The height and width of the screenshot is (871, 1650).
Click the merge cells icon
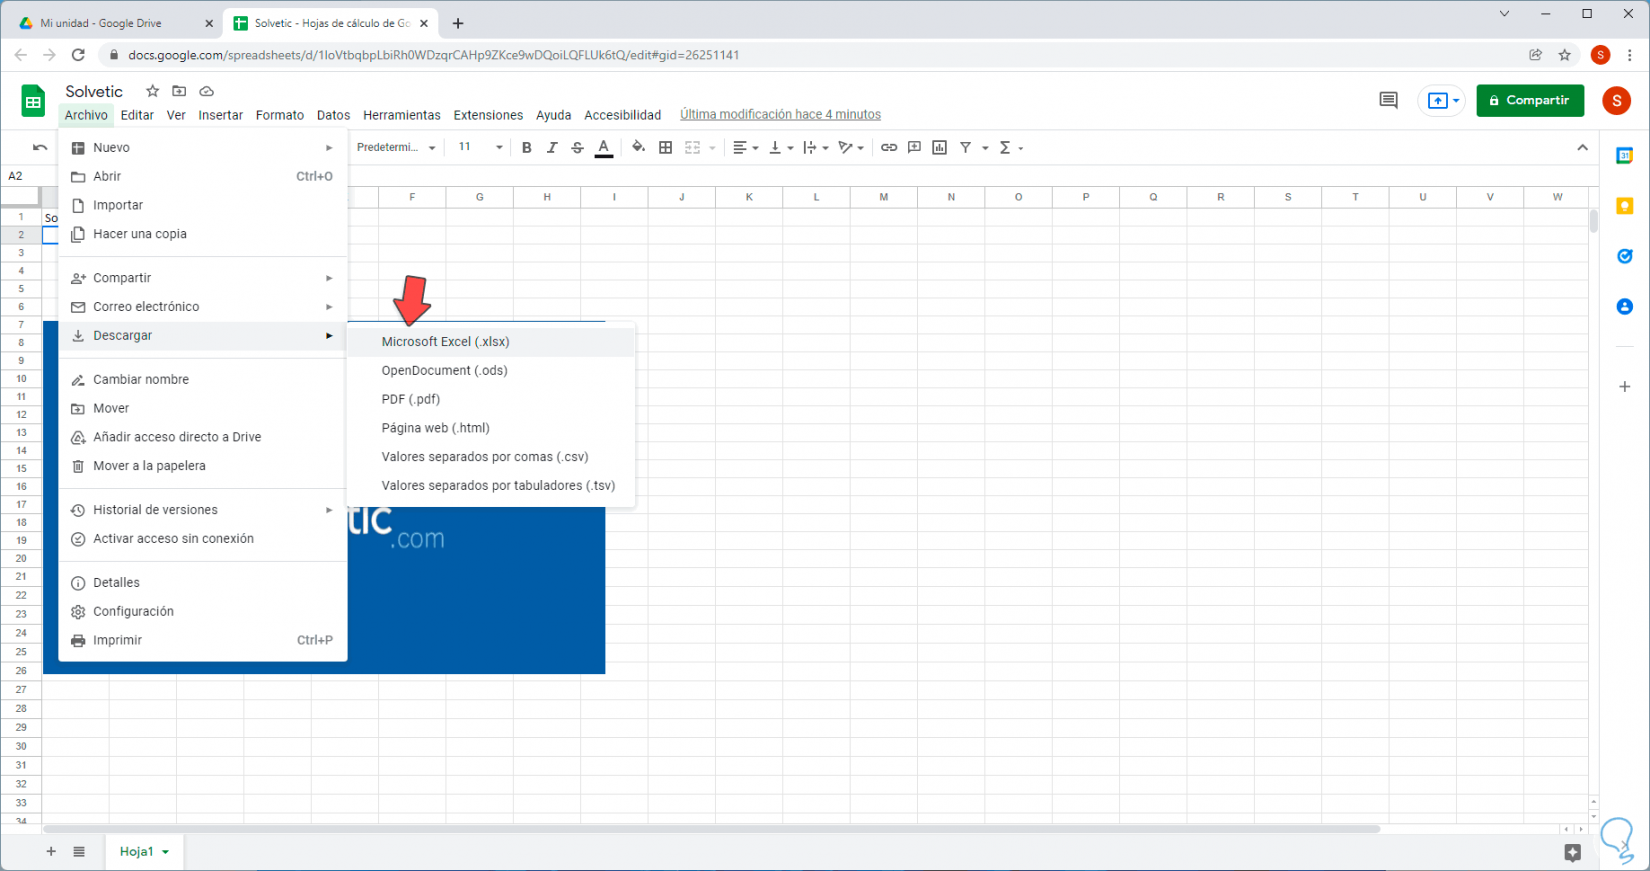(692, 148)
